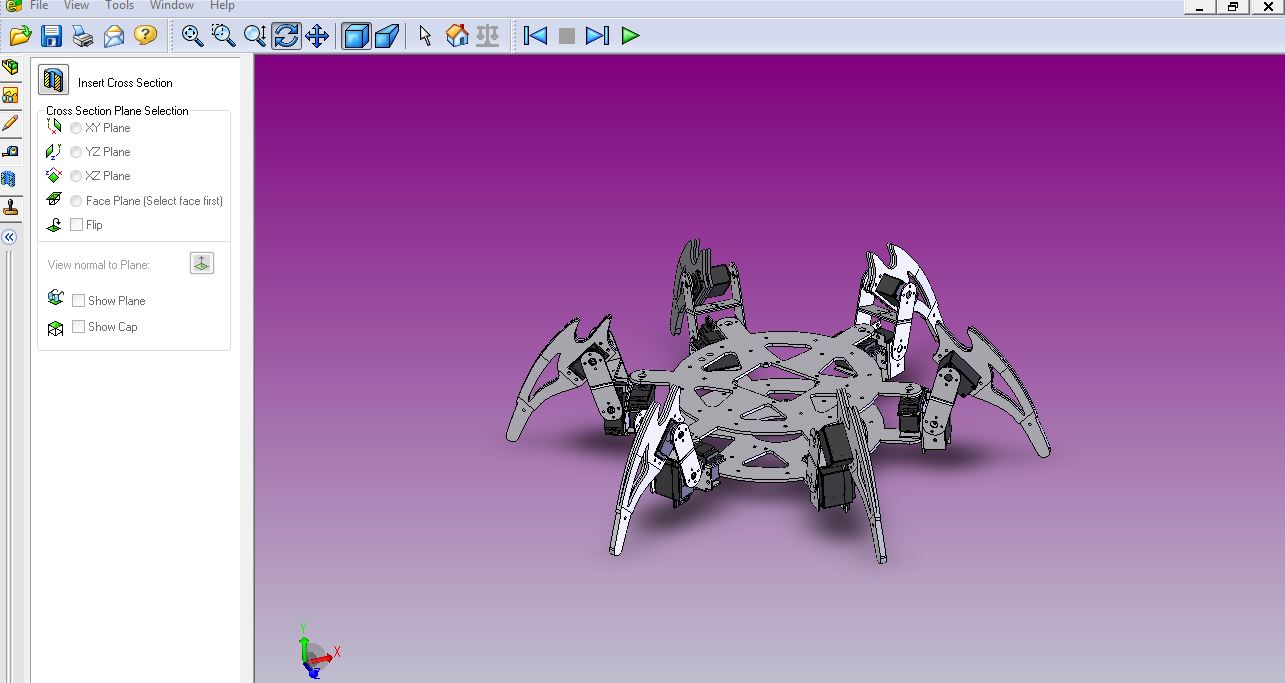Select the Face Plane radio button
The height and width of the screenshot is (683, 1285).
(76, 201)
